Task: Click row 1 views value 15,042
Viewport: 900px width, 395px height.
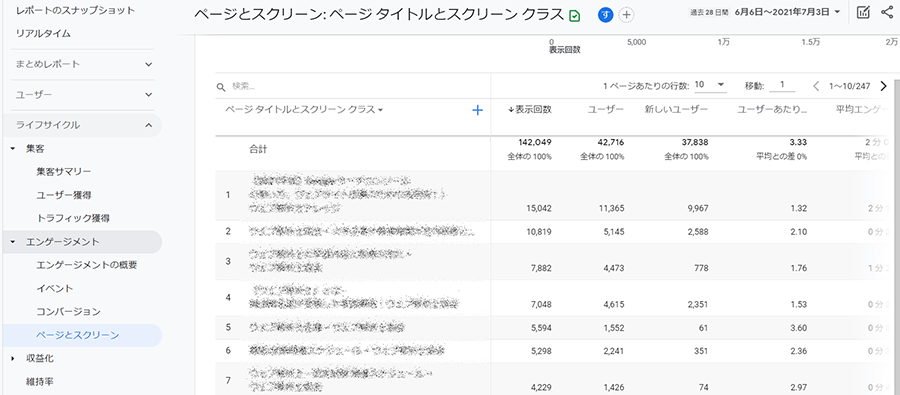Action: click(538, 208)
